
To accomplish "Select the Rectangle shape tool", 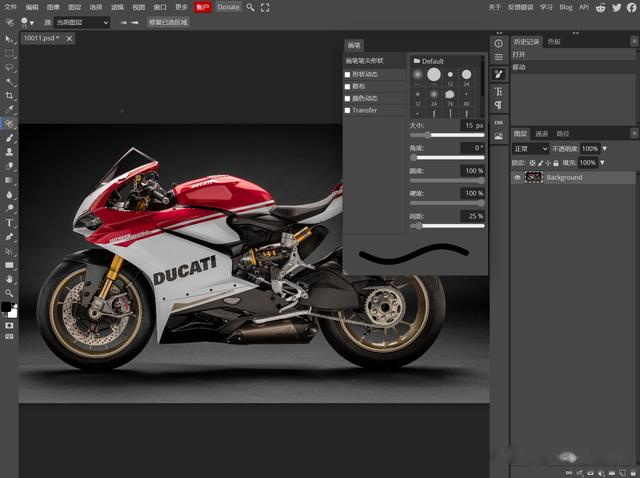I will pyautogui.click(x=9, y=265).
